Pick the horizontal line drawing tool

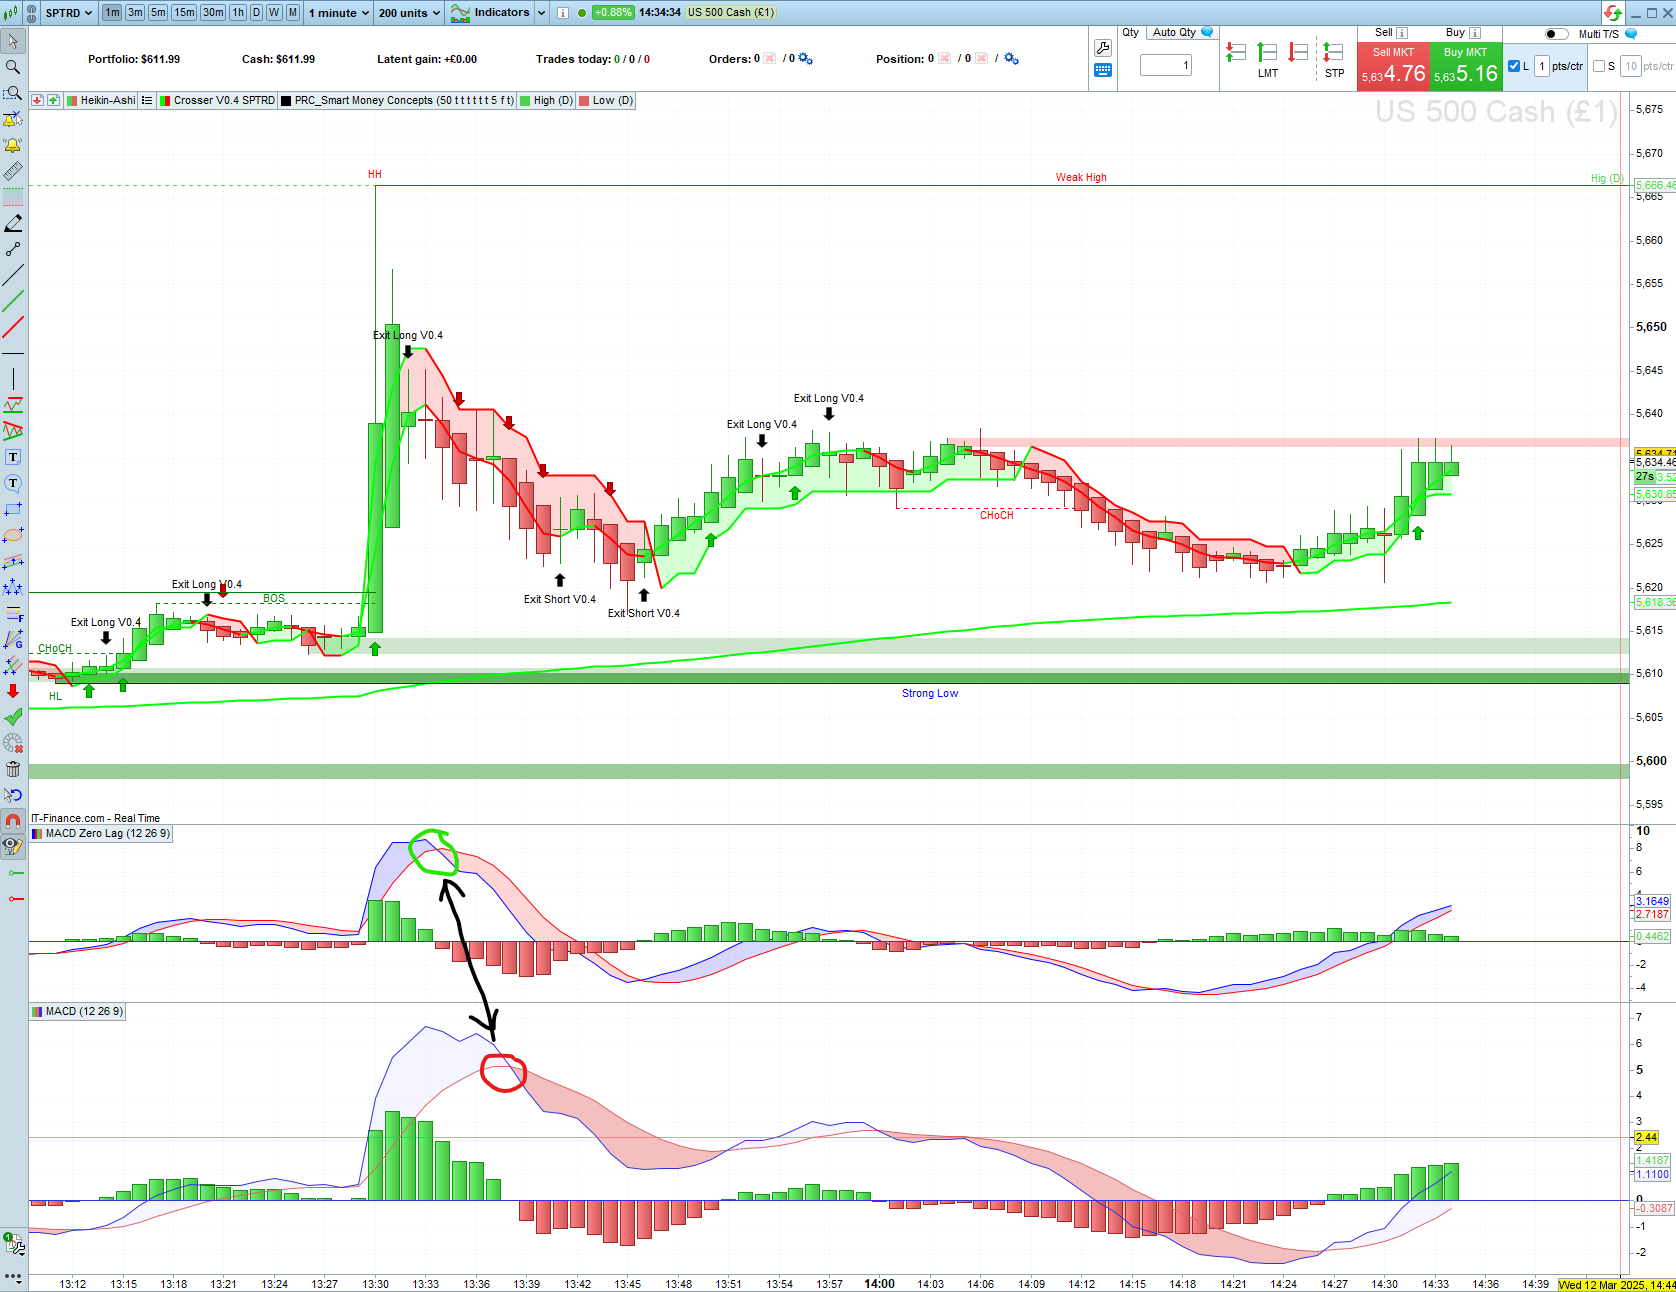click(x=13, y=353)
